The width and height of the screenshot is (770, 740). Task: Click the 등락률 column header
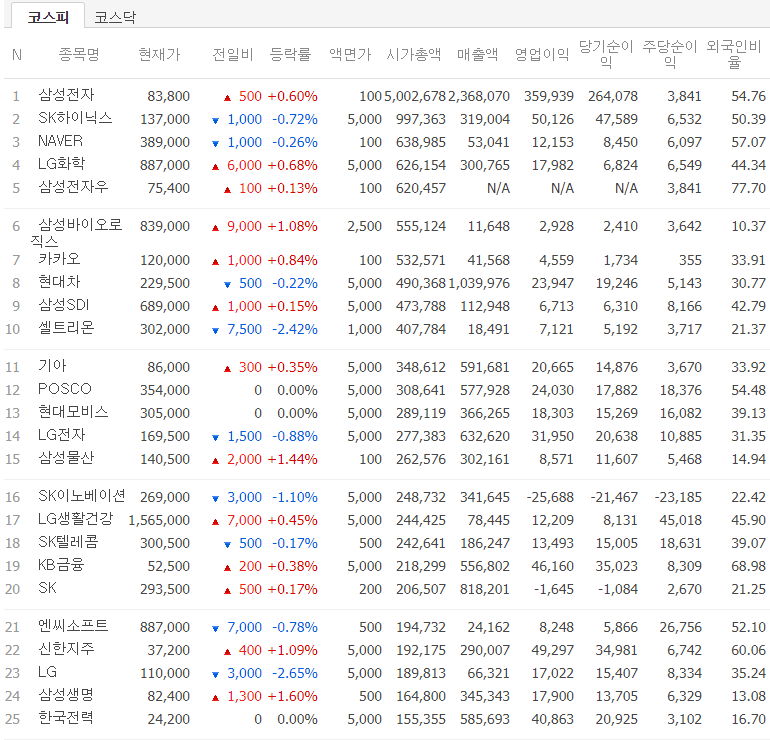pyautogui.click(x=291, y=54)
